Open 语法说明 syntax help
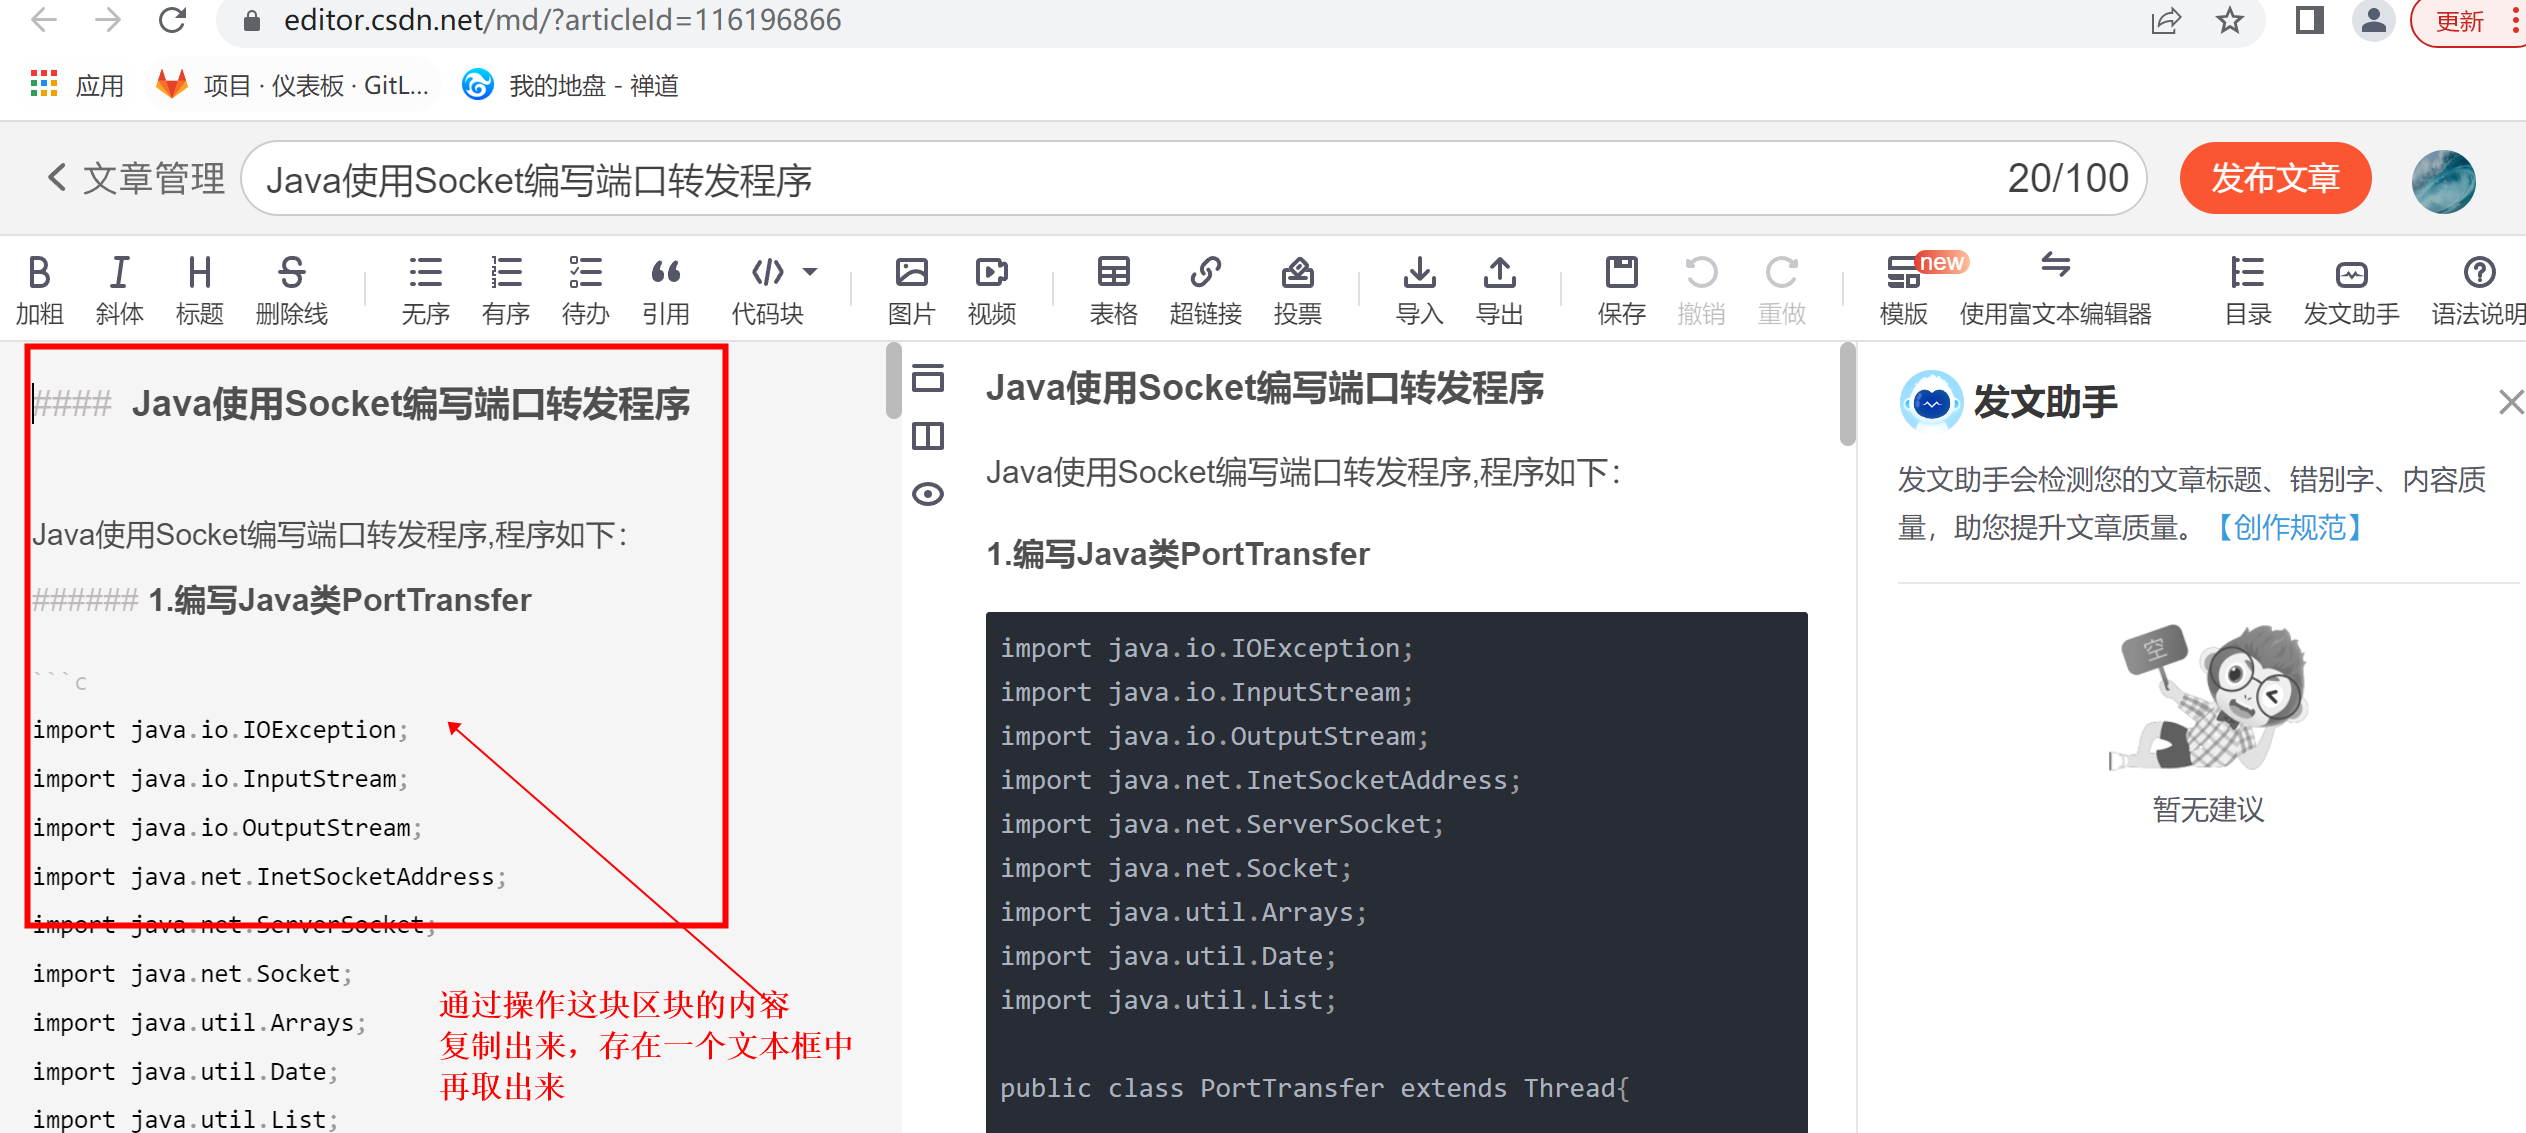Image resolution: width=2526 pixels, height=1133 pixels. pos(2478,290)
